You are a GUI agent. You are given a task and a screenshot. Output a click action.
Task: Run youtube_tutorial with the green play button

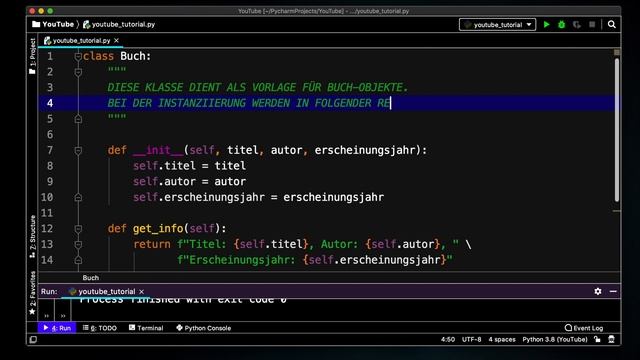pos(547,24)
